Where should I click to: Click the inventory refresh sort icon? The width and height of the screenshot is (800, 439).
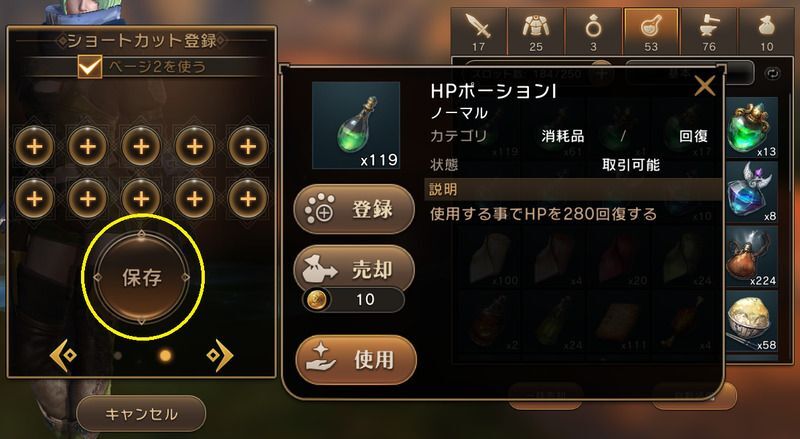pos(773,74)
